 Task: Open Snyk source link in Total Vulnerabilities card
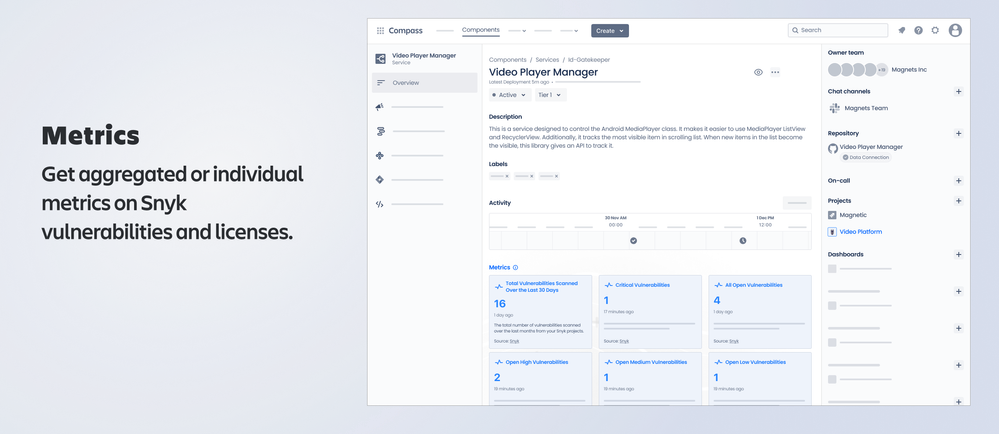tap(514, 341)
